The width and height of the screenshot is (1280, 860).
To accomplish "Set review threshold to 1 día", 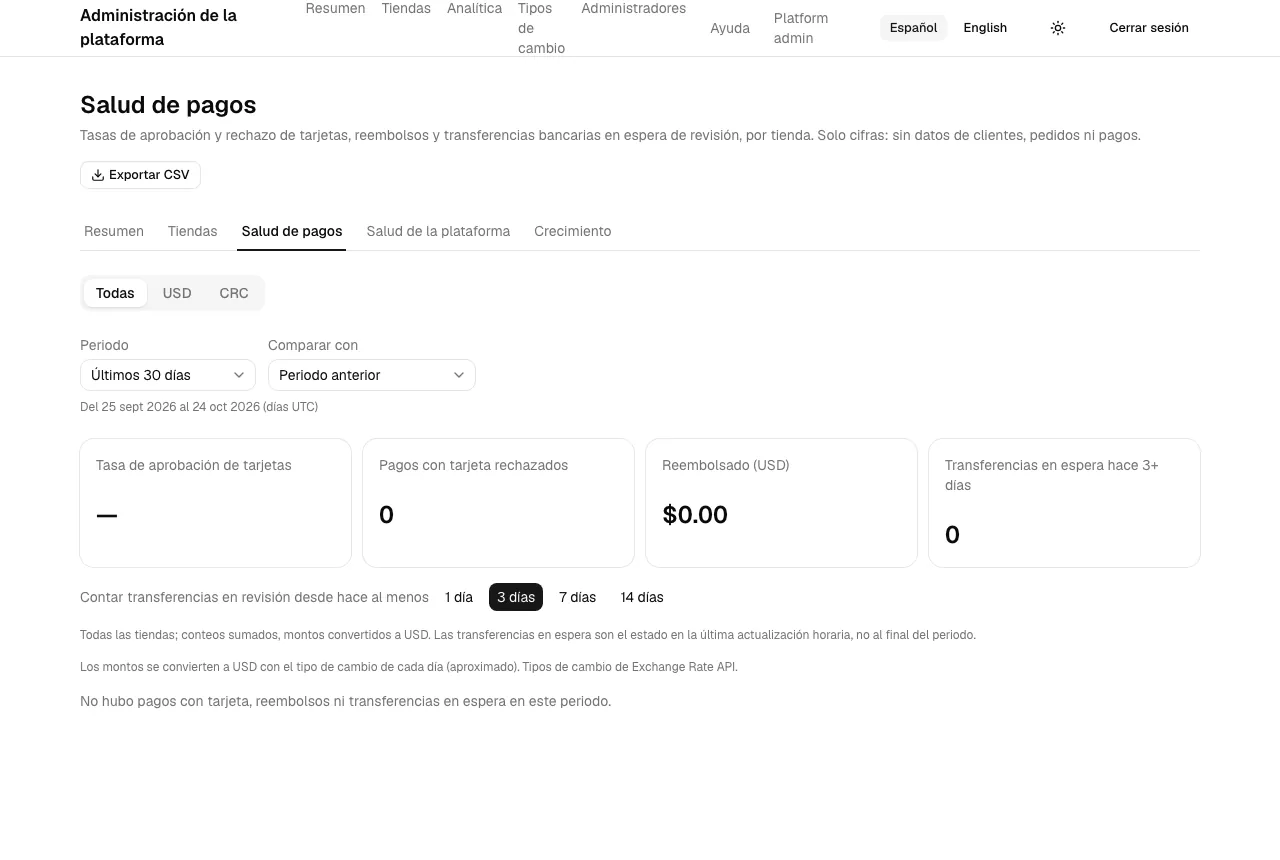I will (459, 597).
